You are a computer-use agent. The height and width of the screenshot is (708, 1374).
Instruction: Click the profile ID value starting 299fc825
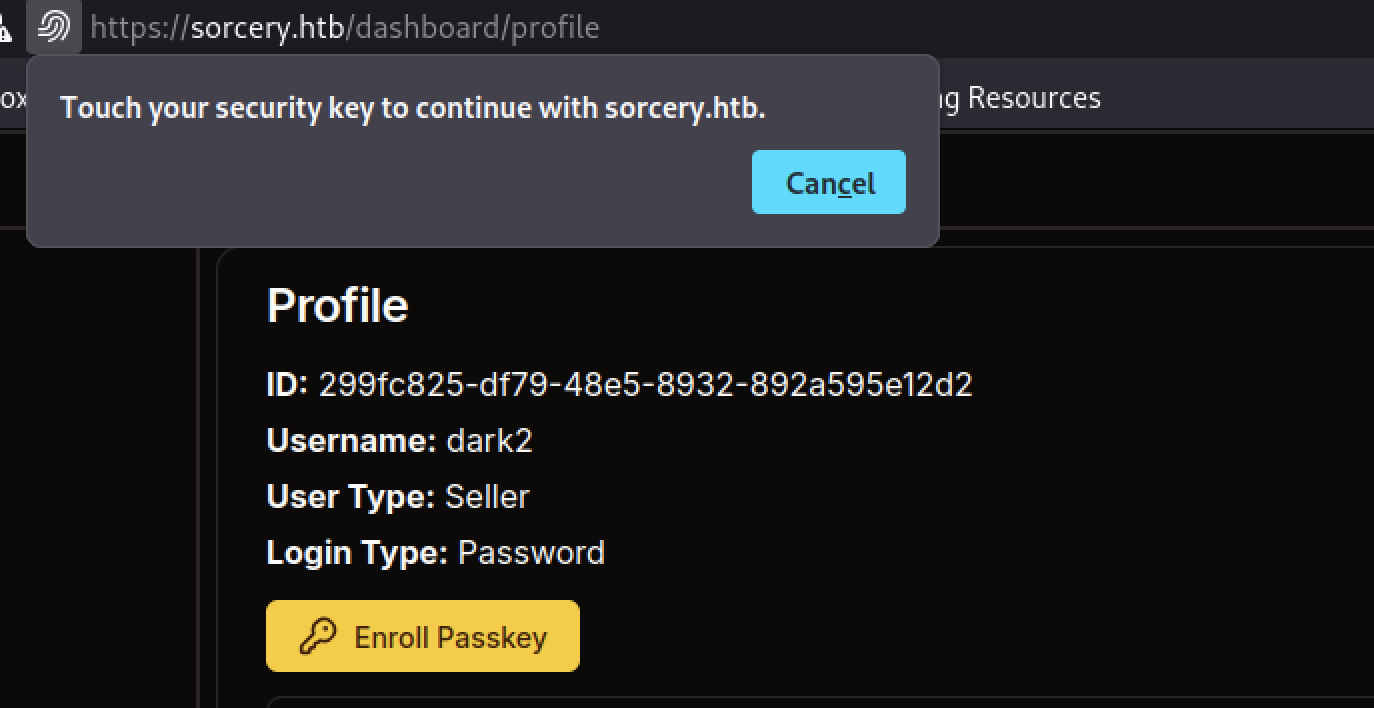pyautogui.click(x=645, y=385)
